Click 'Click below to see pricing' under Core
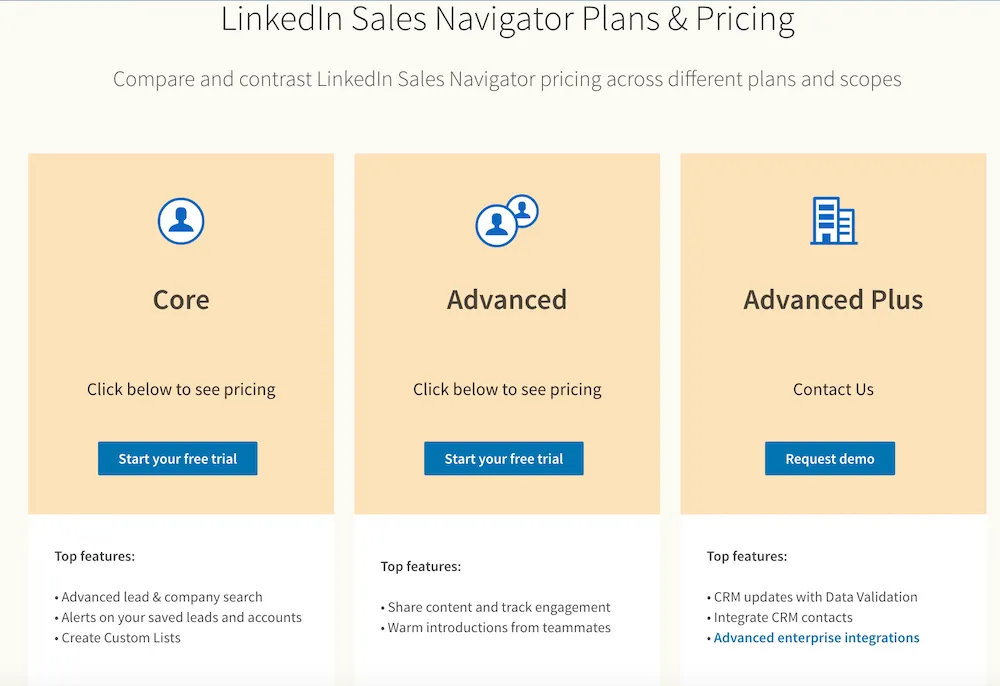The image size is (1000, 686). point(180,389)
